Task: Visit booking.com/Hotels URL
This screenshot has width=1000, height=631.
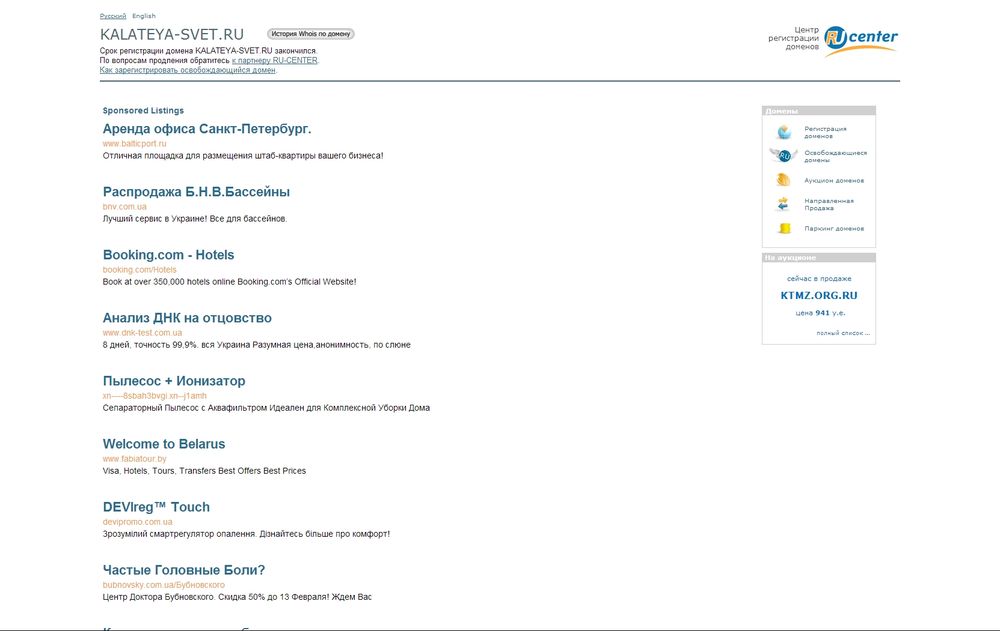Action: (140, 270)
